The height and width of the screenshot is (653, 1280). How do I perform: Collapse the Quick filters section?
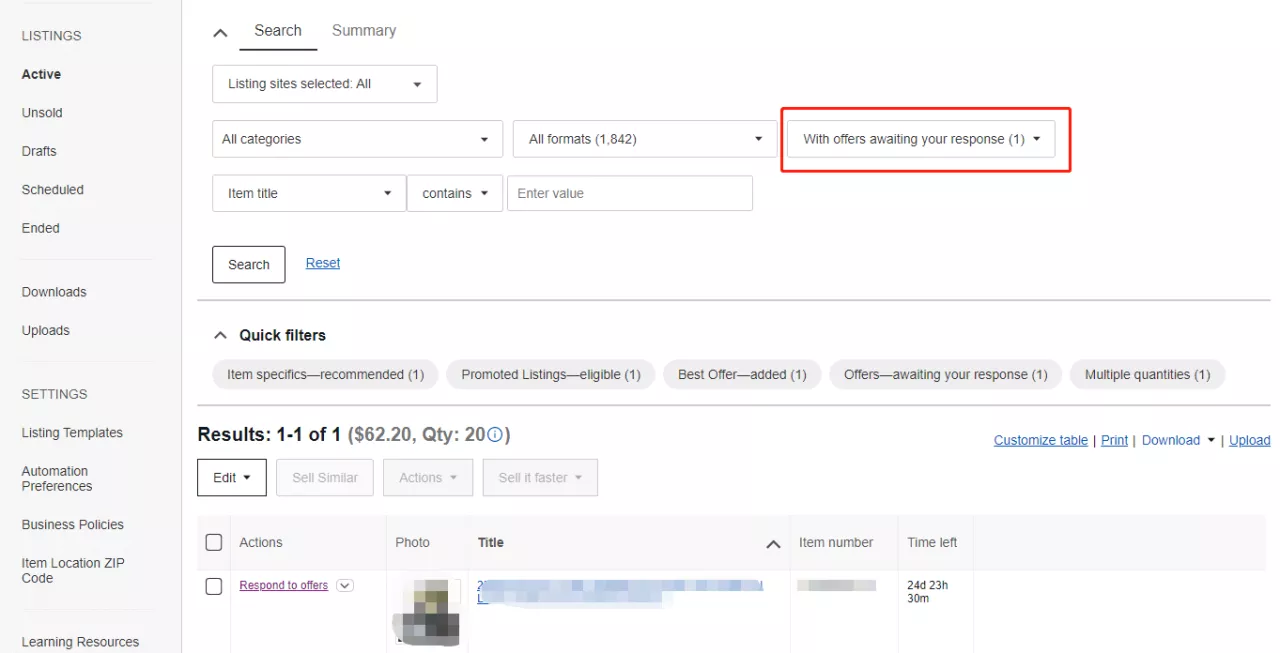click(x=220, y=336)
